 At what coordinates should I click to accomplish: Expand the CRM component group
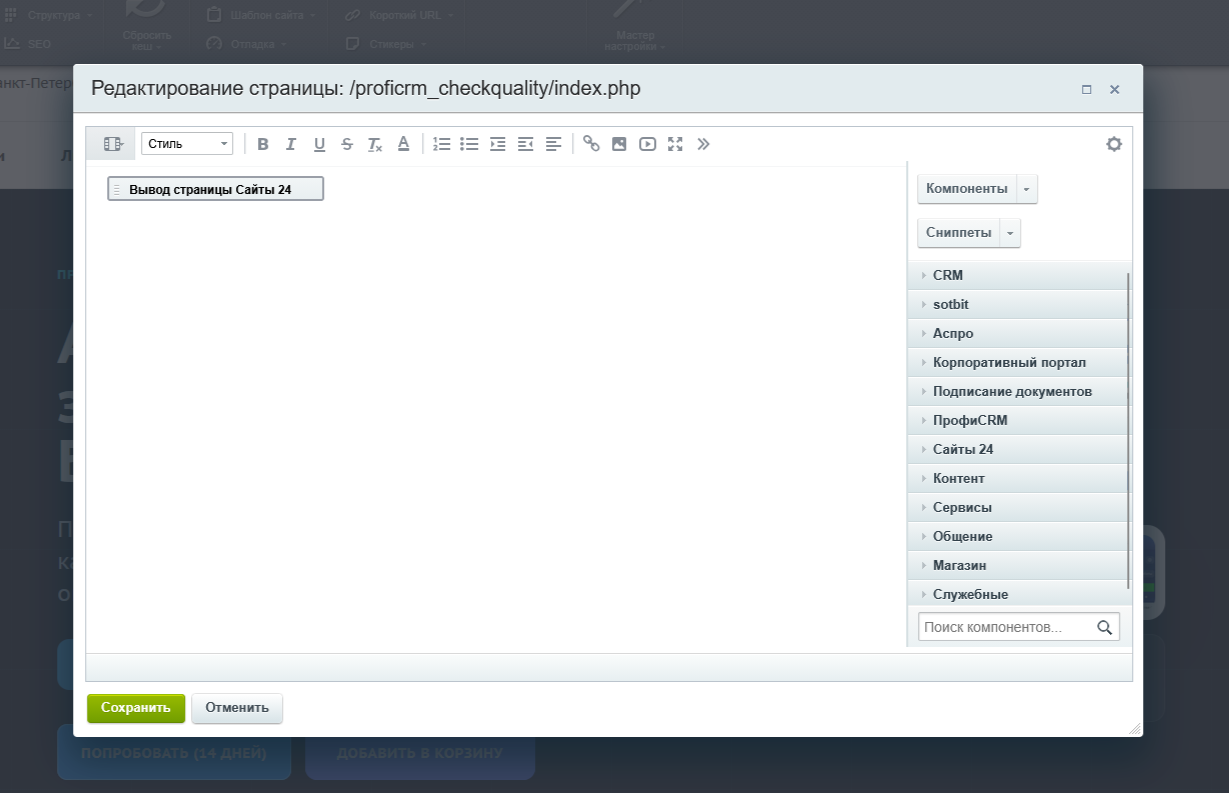click(1017, 275)
